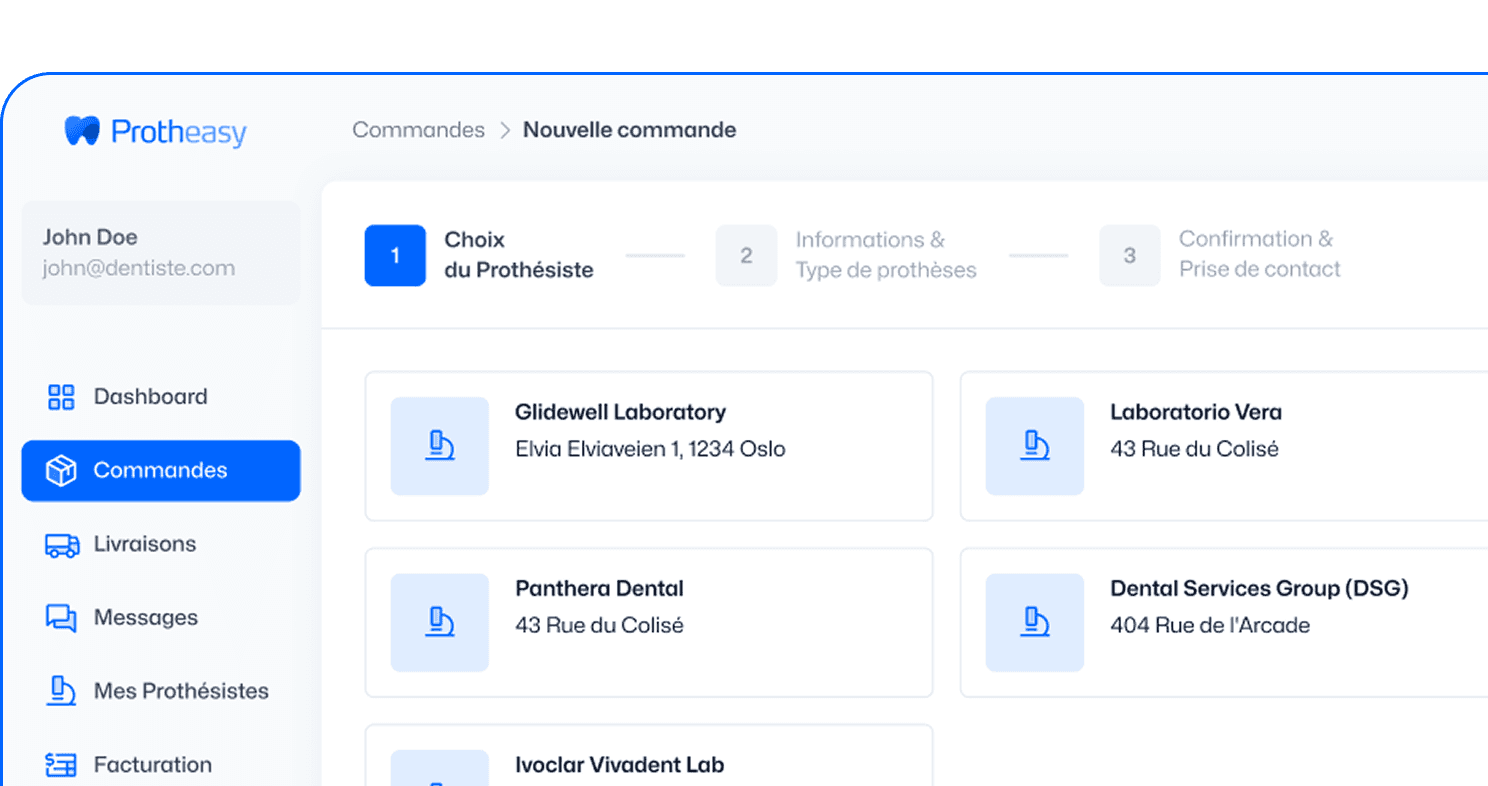Click the Commandes breadcrumb link
1488x786 pixels.
[418, 130]
